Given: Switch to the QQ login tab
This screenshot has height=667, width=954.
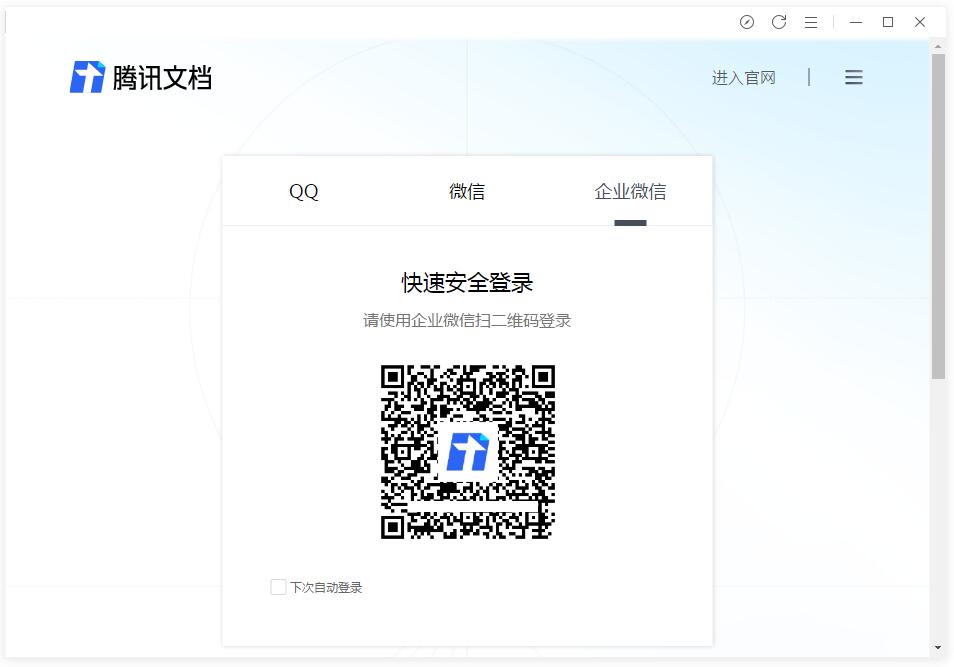Looking at the screenshot, I should (304, 191).
